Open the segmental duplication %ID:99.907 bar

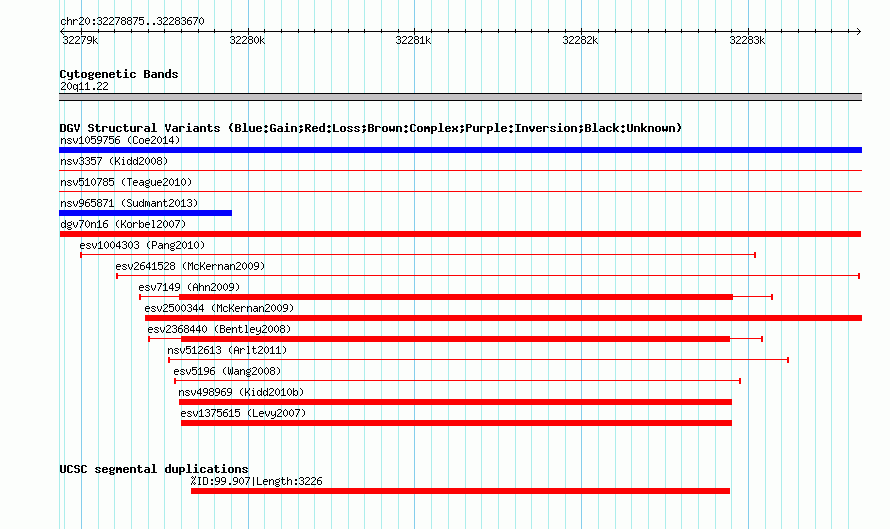point(460,491)
